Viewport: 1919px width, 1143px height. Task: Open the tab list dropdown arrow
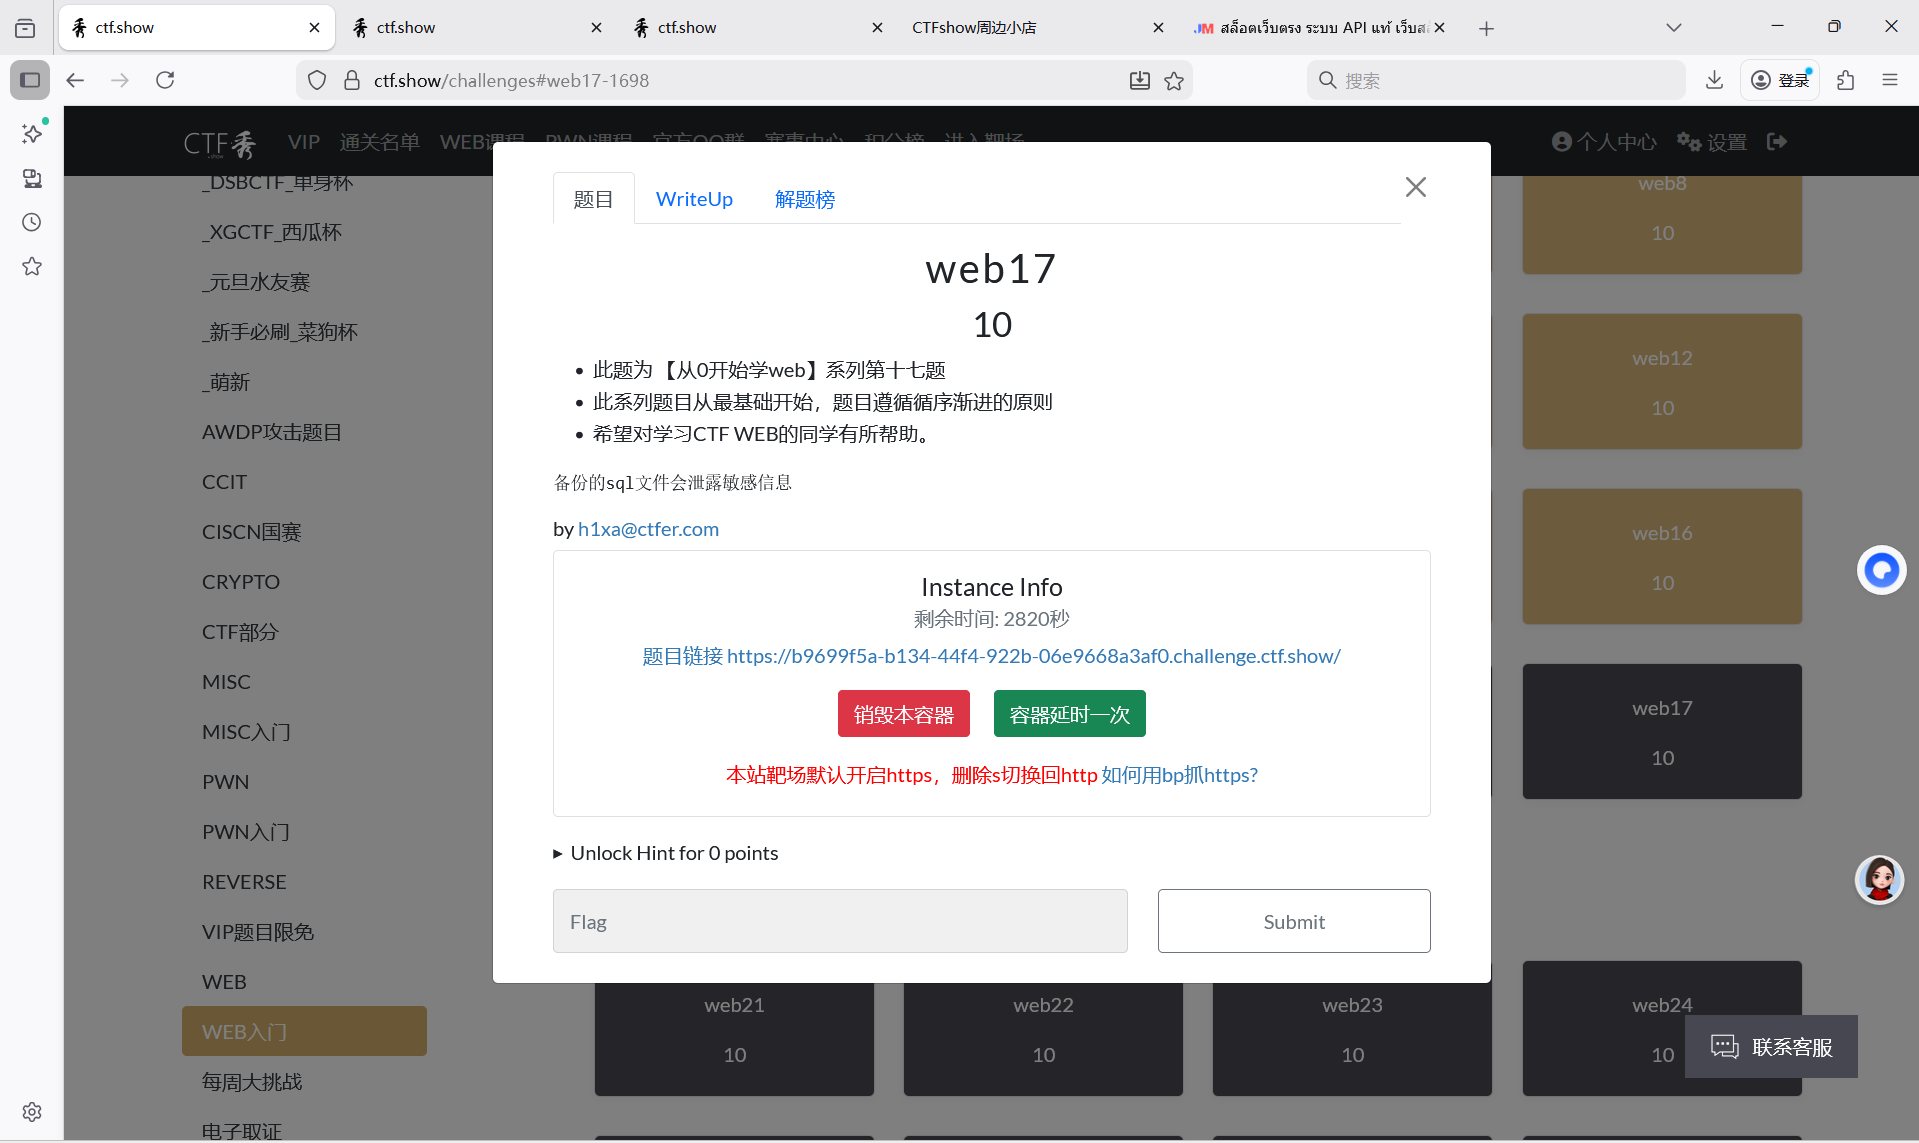(x=1674, y=28)
